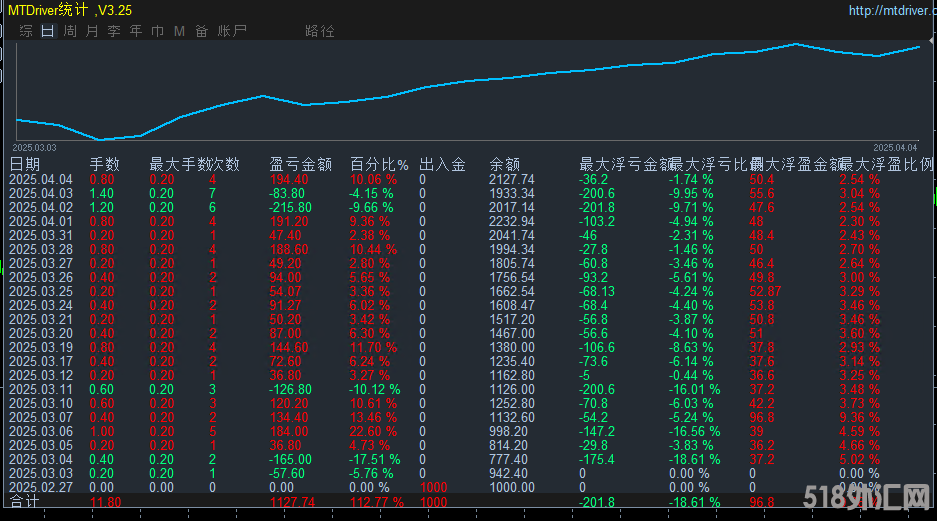Click the 191.20 profit value
The width and height of the screenshot is (937, 521).
[289, 222]
